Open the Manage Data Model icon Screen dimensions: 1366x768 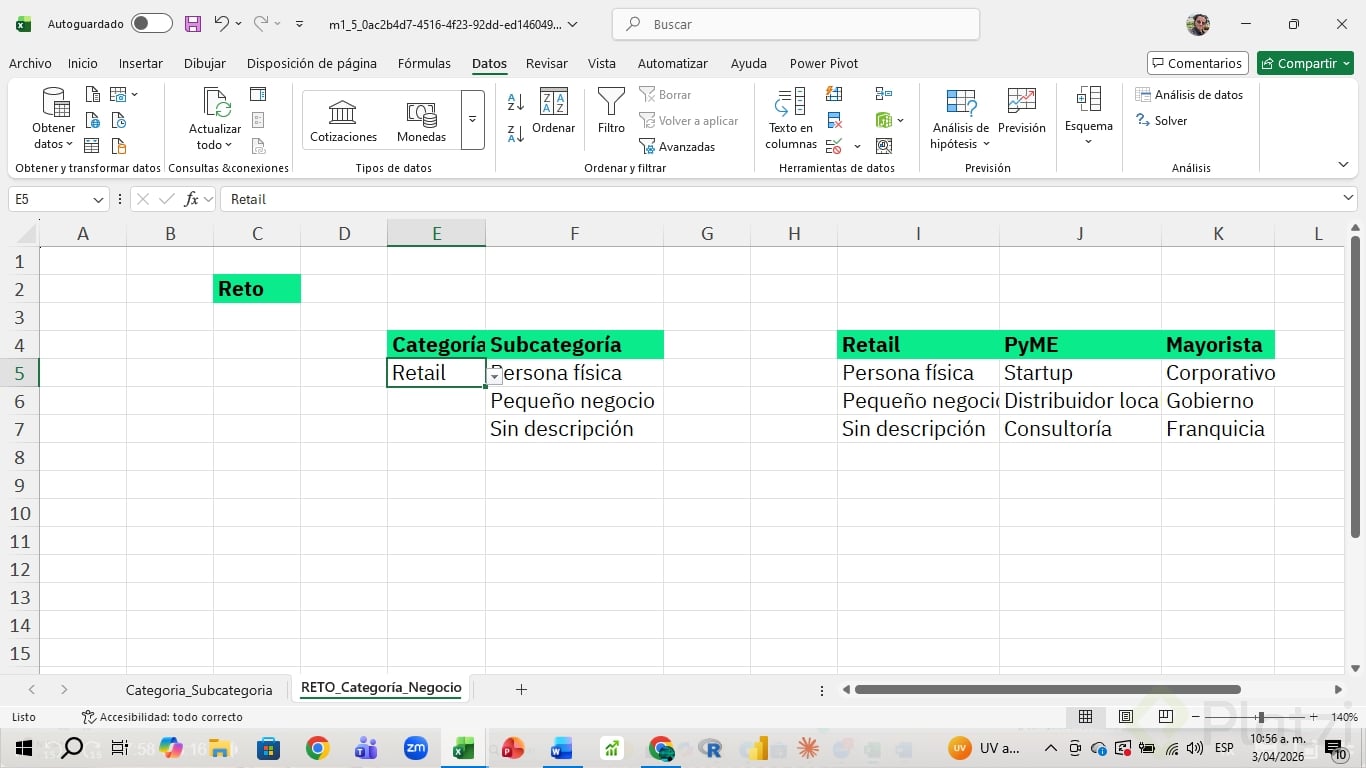coord(883,147)
